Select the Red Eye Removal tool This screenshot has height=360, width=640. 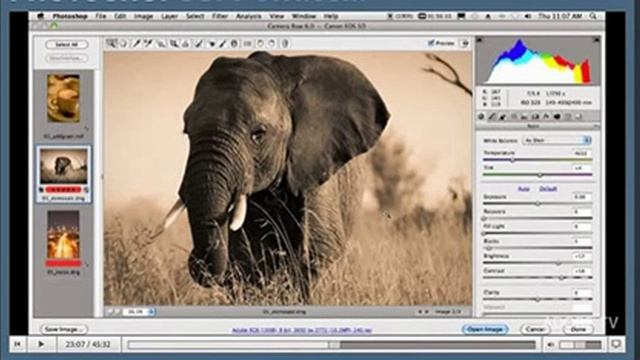pos(211,43)
